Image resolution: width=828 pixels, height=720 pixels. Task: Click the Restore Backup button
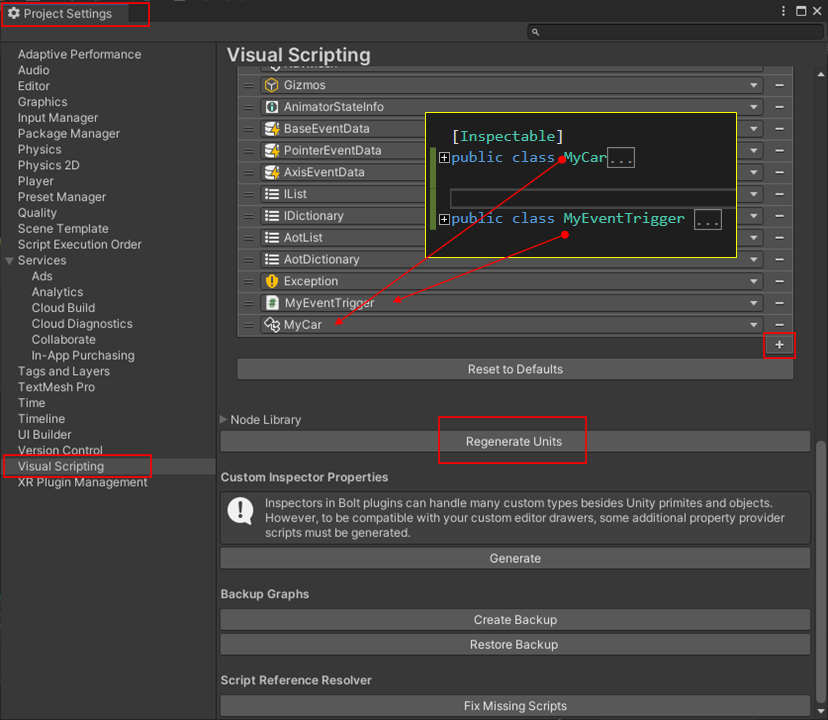click(x=515, y=644)
